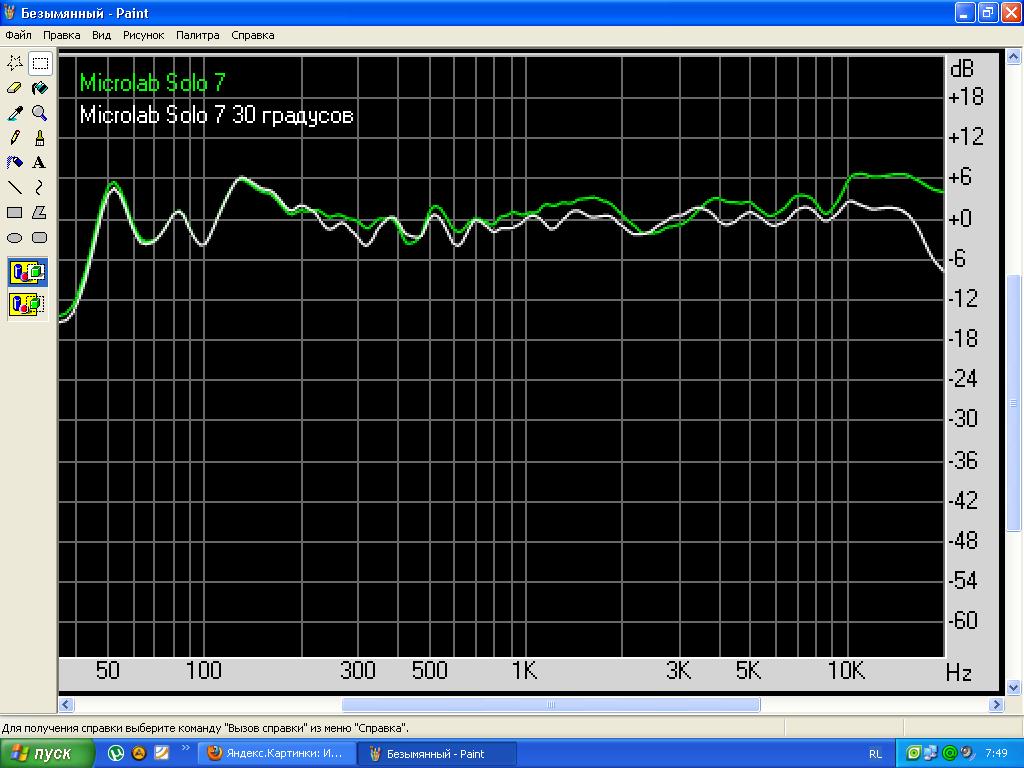Image resolution: width=1024 pixels, height=768 pixels.
Task: Pick the Airbrush spray can tool
Action: [x=14, y=163]
